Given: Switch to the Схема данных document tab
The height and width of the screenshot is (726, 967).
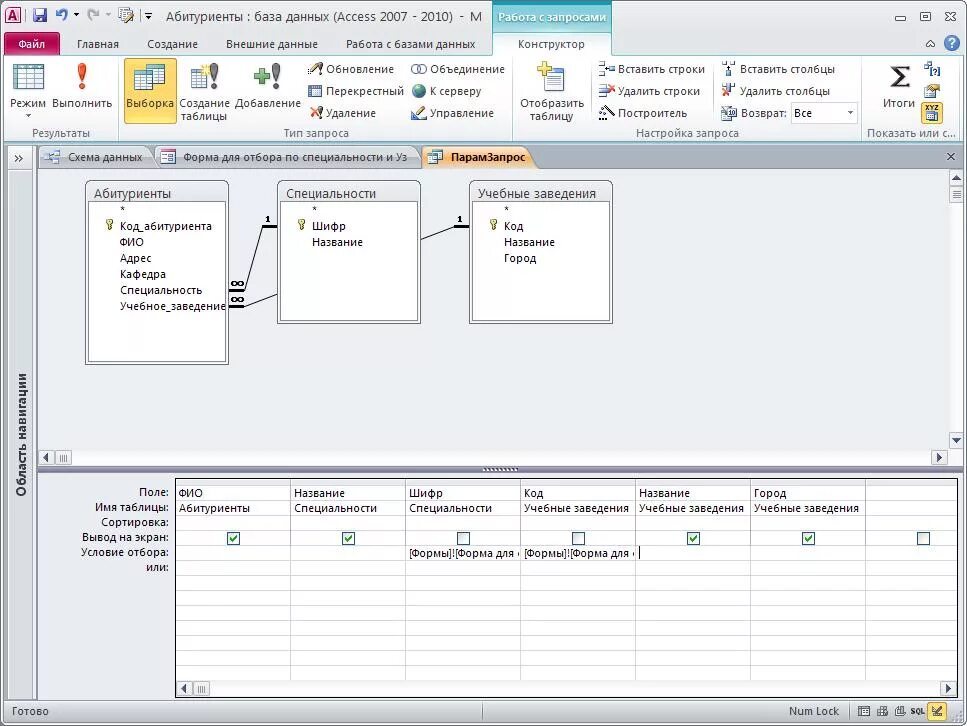Looking at the screenshot, I should click(x=96, y=157).
